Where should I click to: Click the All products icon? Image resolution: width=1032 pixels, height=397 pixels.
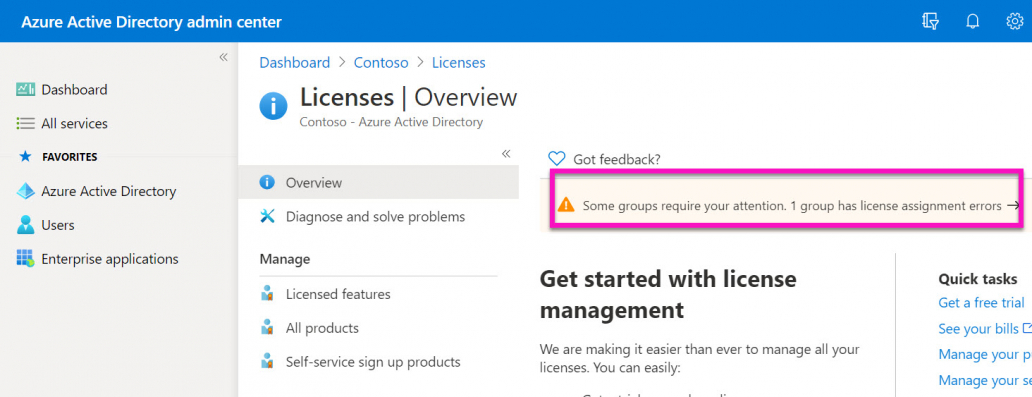(267, 327)
